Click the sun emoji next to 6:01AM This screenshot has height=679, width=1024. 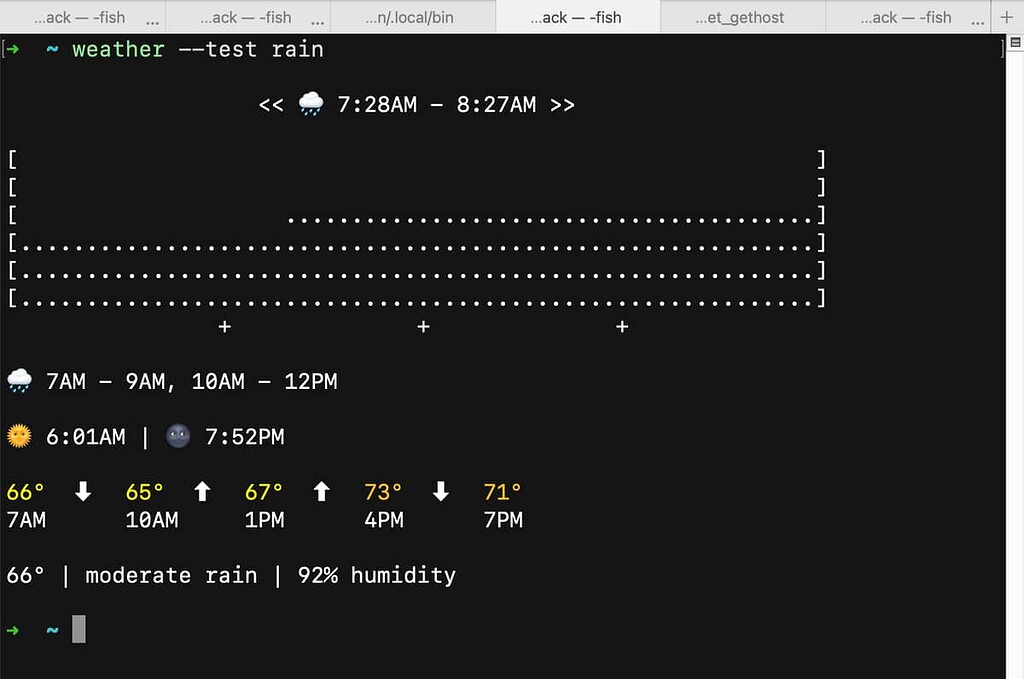click(19, 436)
